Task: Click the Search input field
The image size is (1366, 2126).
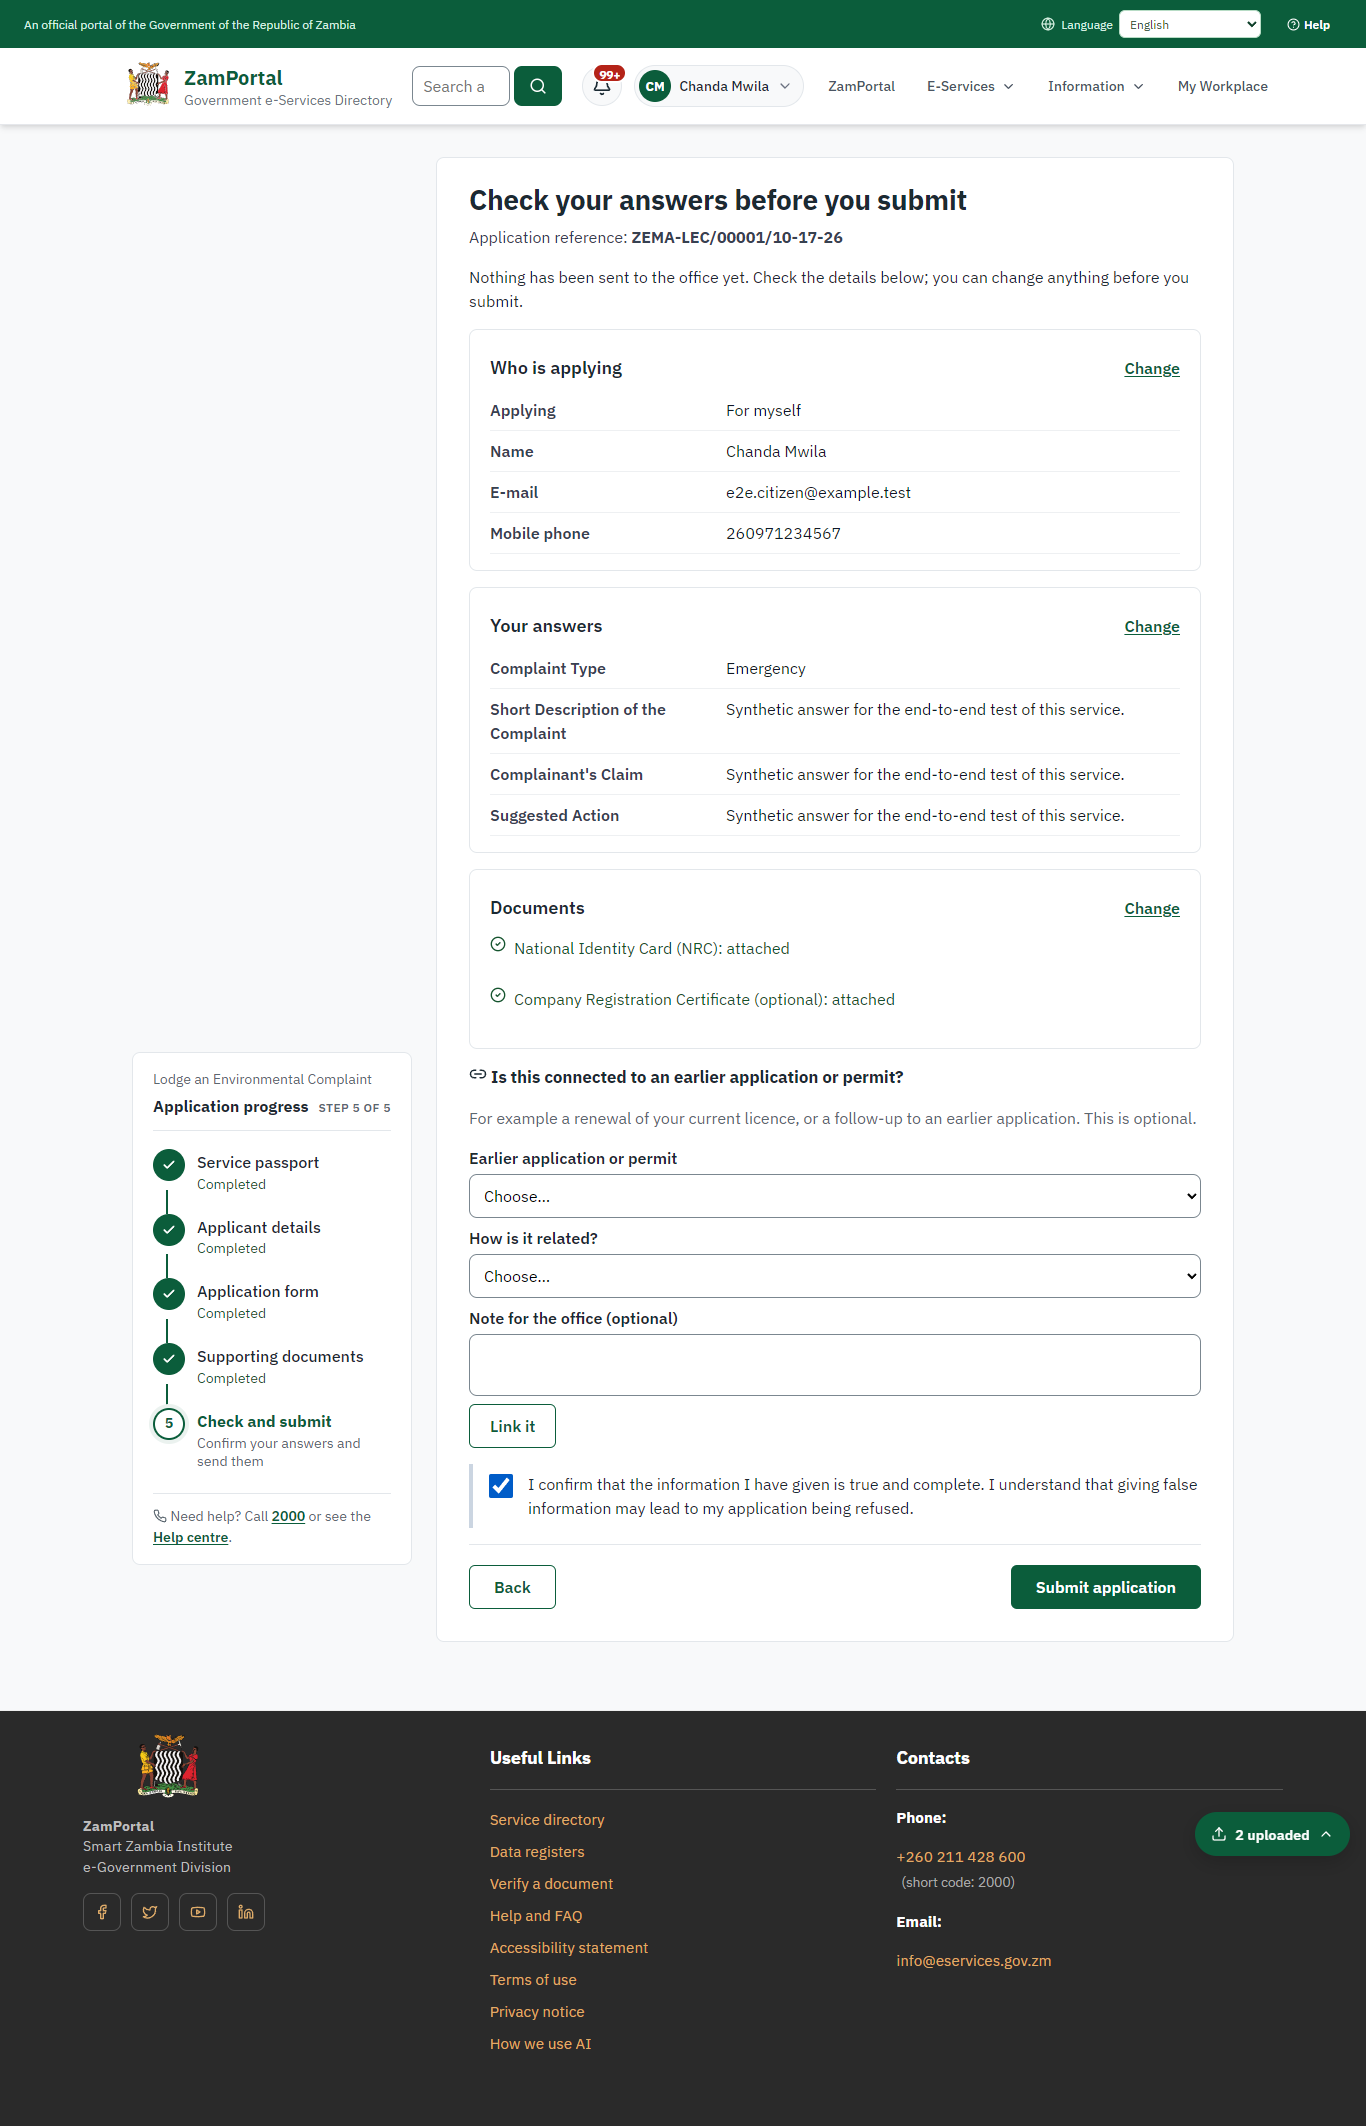Action: 460,86
